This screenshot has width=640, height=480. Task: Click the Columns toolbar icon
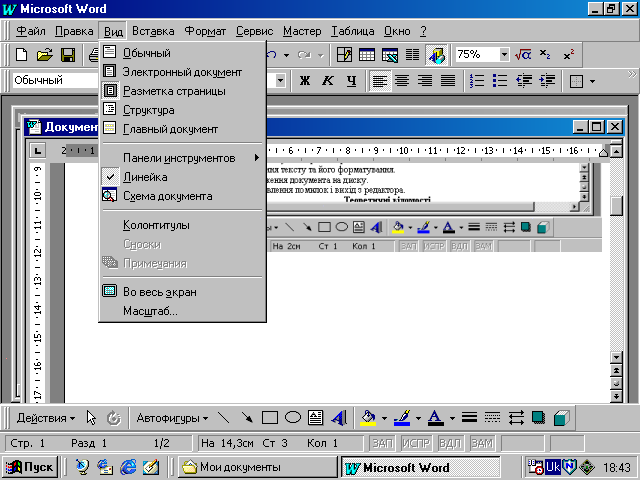[412, 55]
